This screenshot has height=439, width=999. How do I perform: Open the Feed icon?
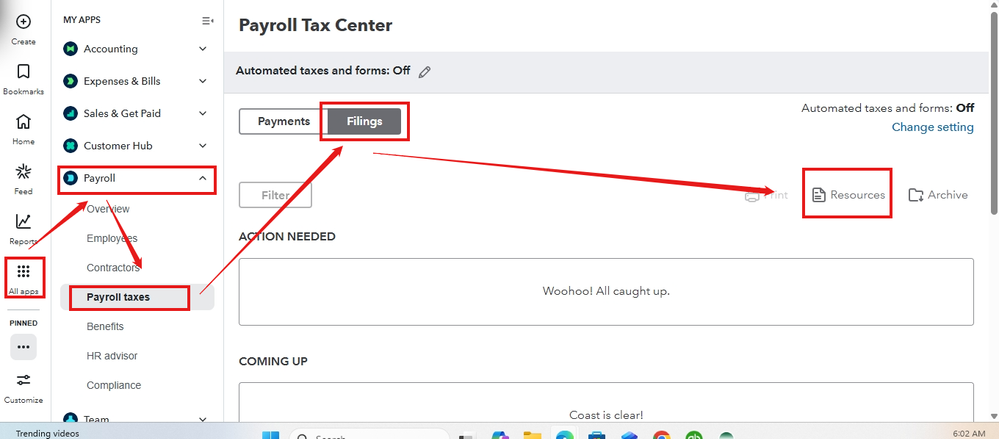click(x=23, y=171)
